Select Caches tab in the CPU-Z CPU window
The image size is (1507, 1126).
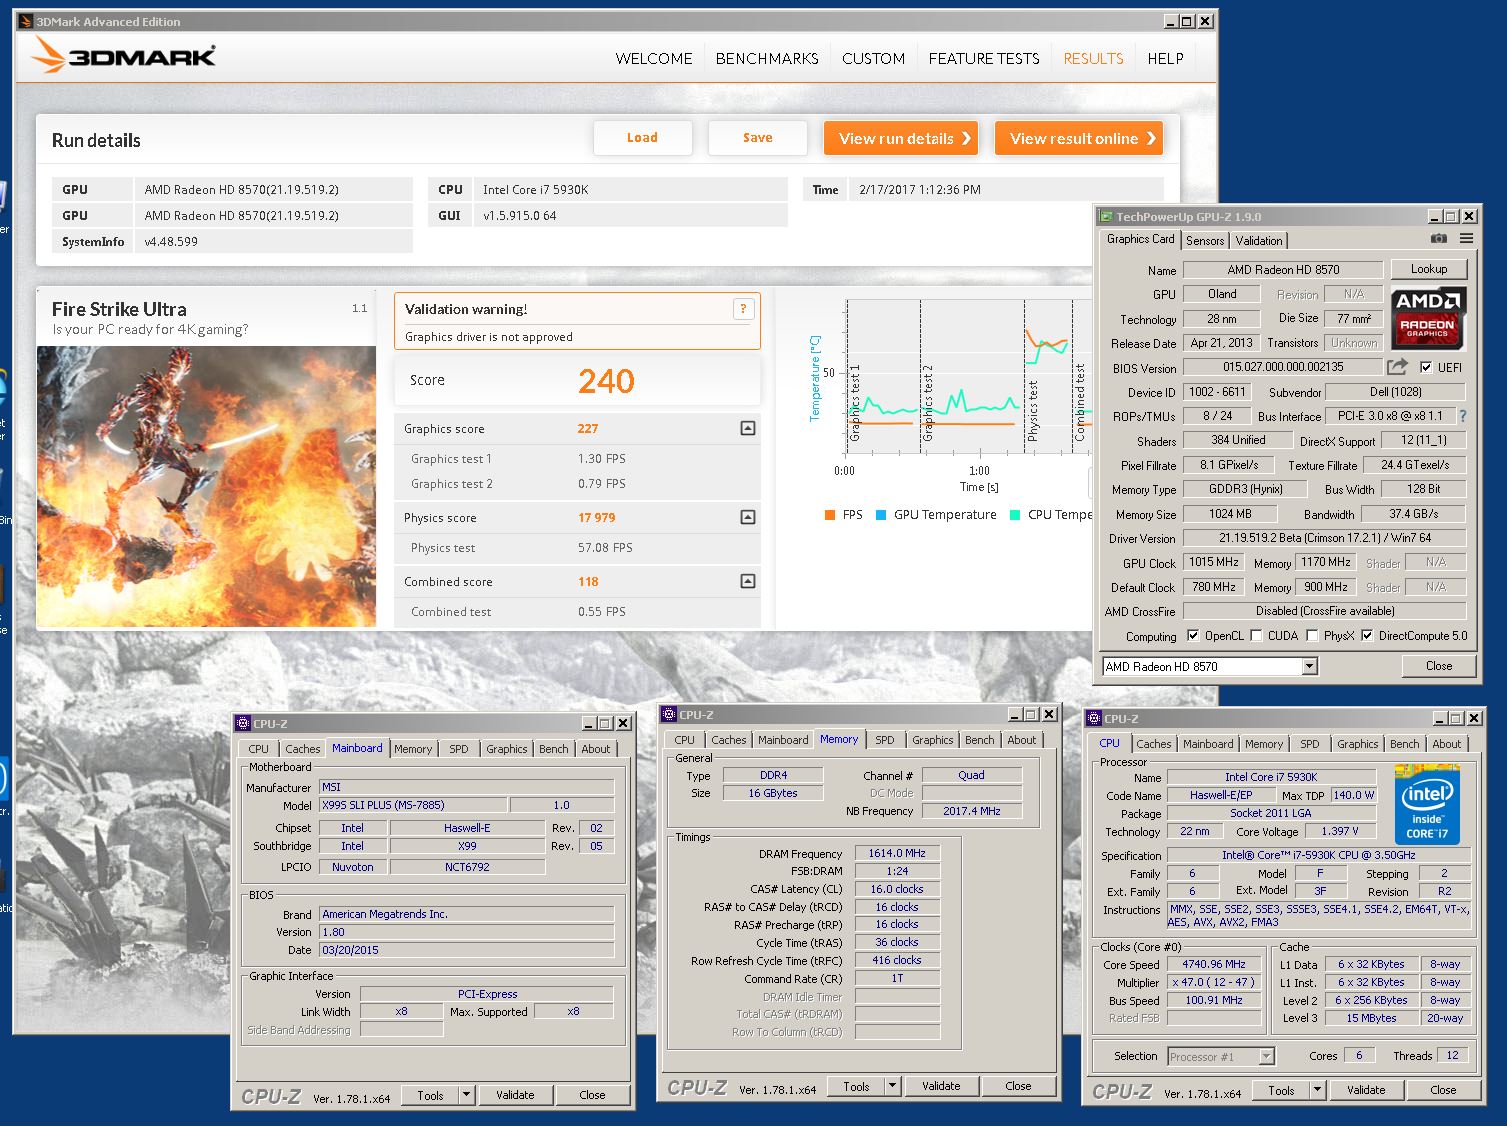coord(1153,743)
